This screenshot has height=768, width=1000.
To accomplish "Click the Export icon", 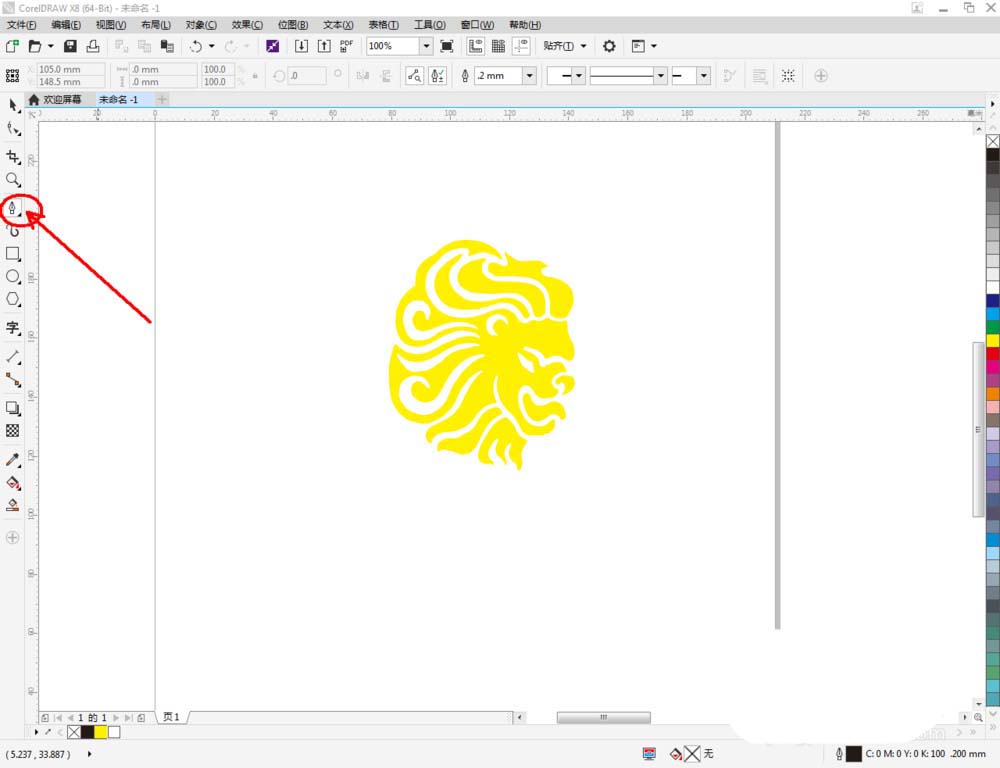I will pos(324,46).
